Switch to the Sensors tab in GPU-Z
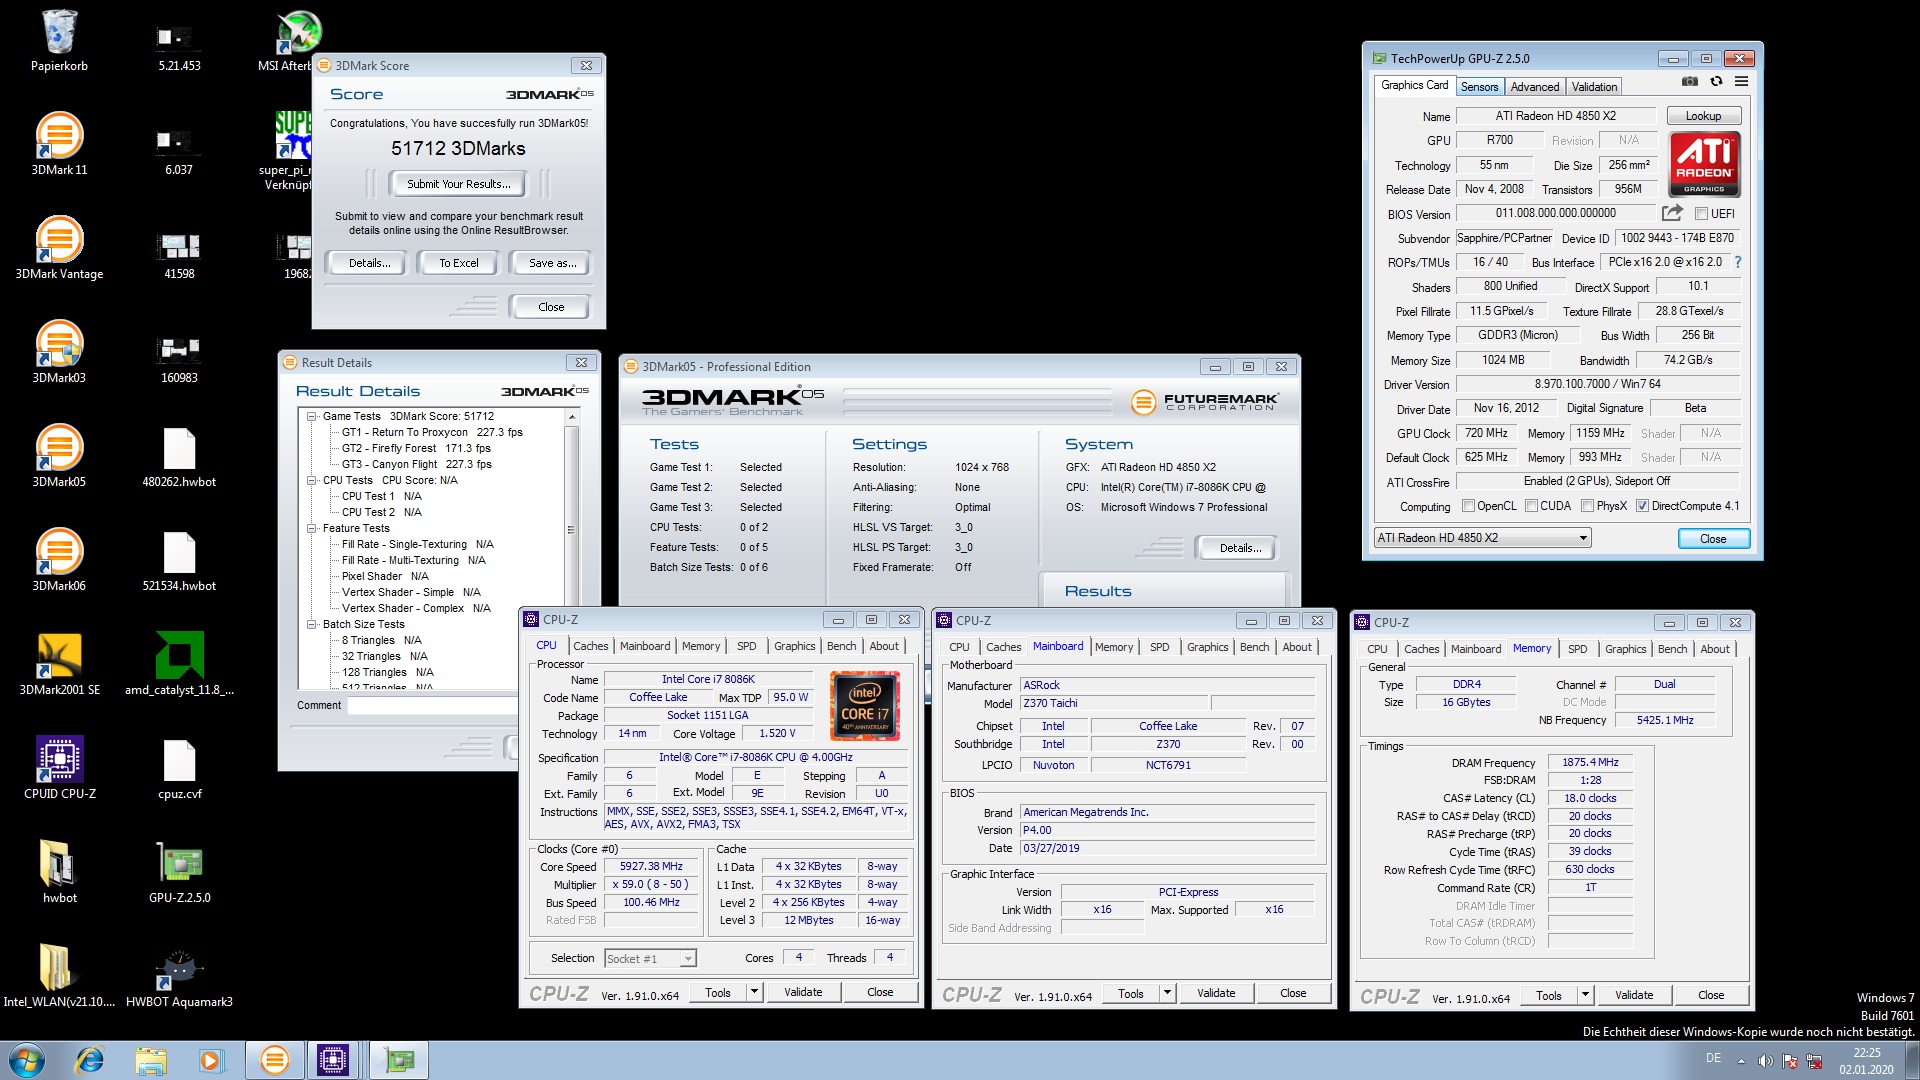1920x1080 pixels. [x=1479, y=87]
